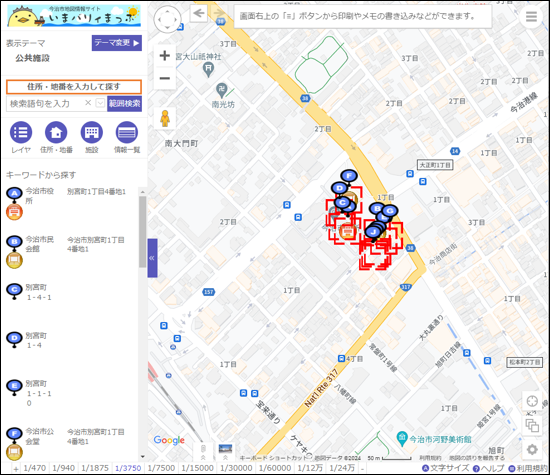Click the scale bar minus button
The image size is (550, 475).
(x=362, y=468)
